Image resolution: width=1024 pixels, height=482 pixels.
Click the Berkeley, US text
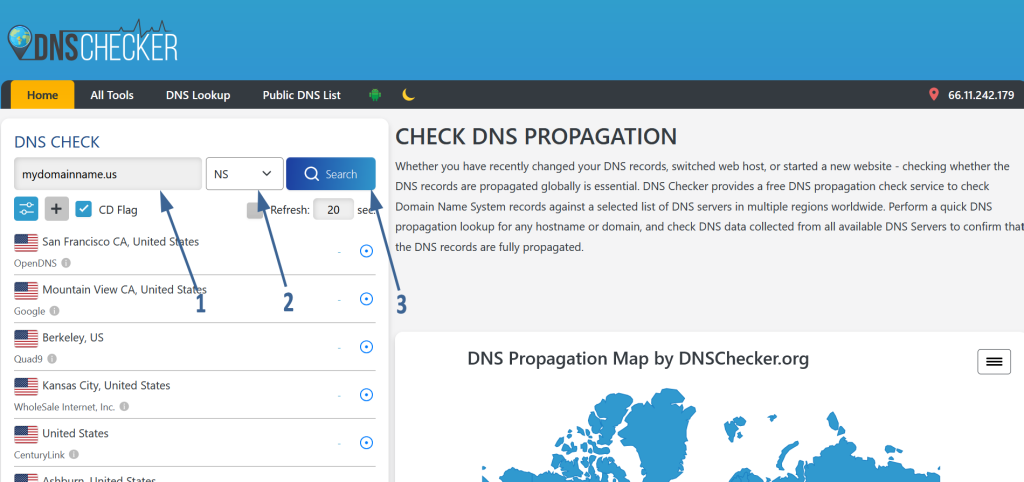72,338
